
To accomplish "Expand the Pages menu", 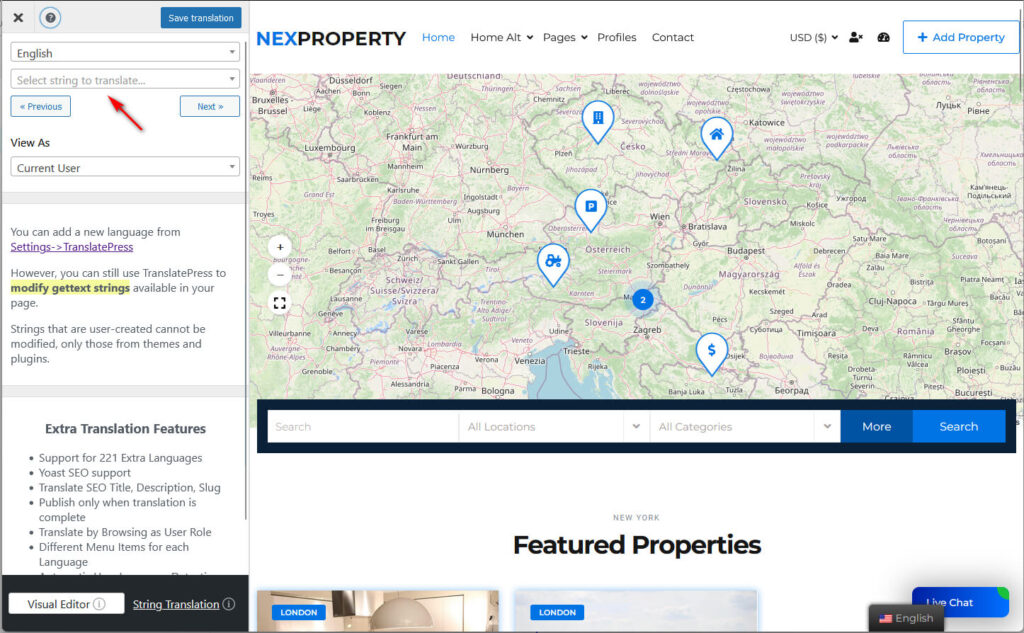I will pyautogui.click(x=565, y=37).
